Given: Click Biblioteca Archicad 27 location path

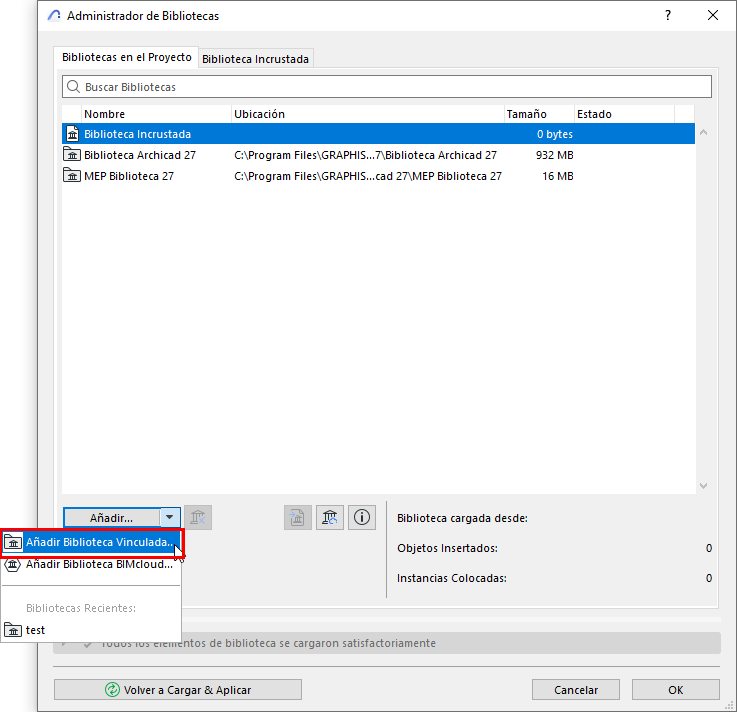Looking at the screenshot, I should pyautogui.click(x=365, y=155).
